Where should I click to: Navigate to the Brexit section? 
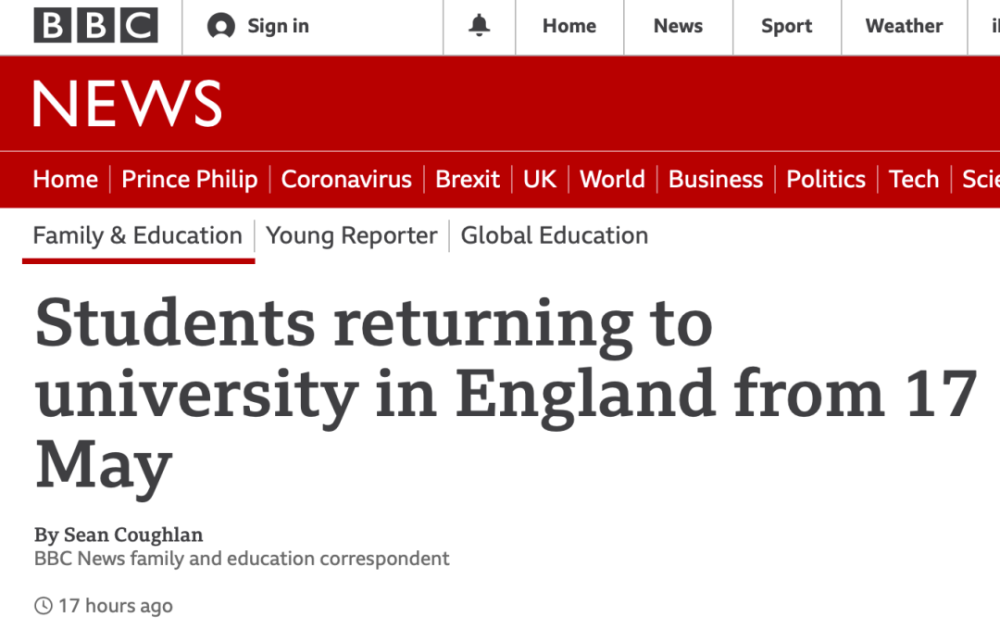point(467,179)
